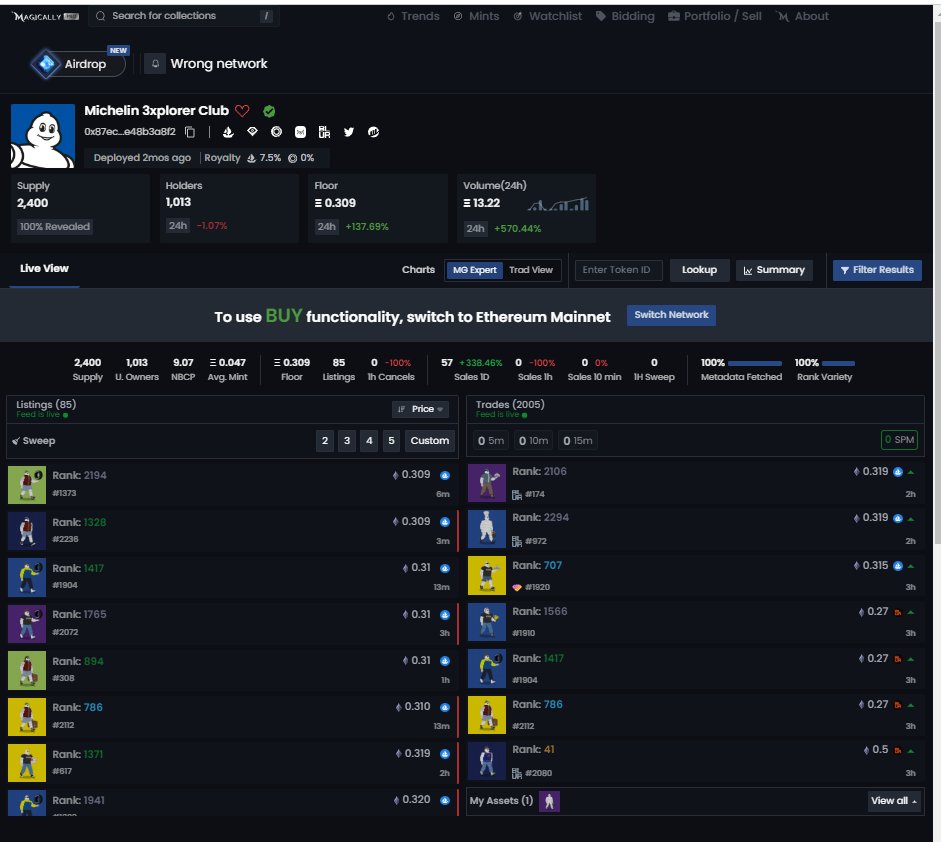Viewport: 941px width, 842px height.
Task: Open trade #972 thumbnail
Action: 487,529
